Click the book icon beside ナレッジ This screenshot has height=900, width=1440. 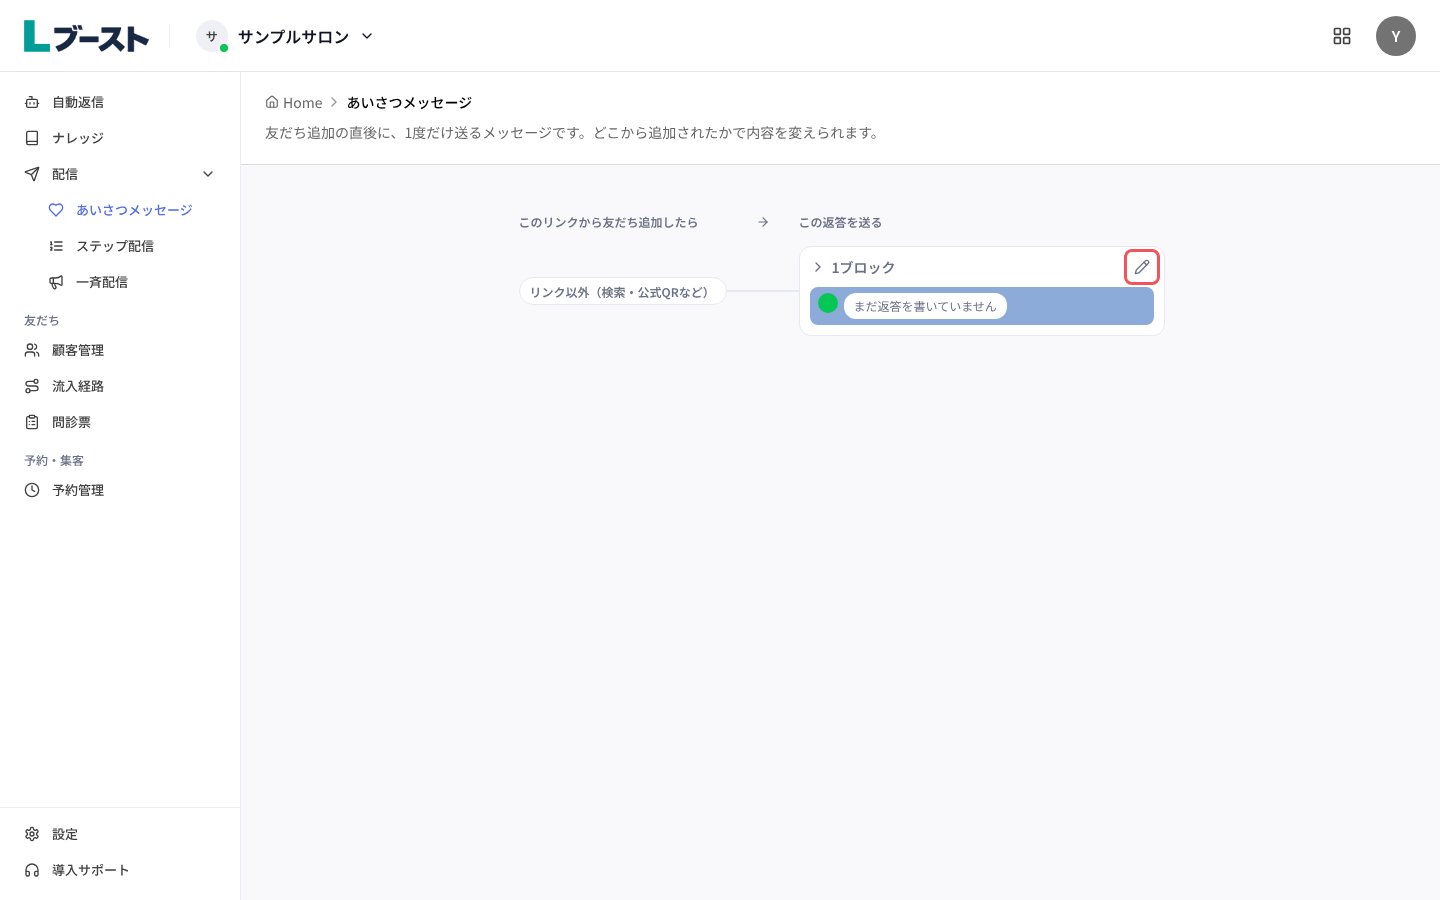click(x=32, y=138)
